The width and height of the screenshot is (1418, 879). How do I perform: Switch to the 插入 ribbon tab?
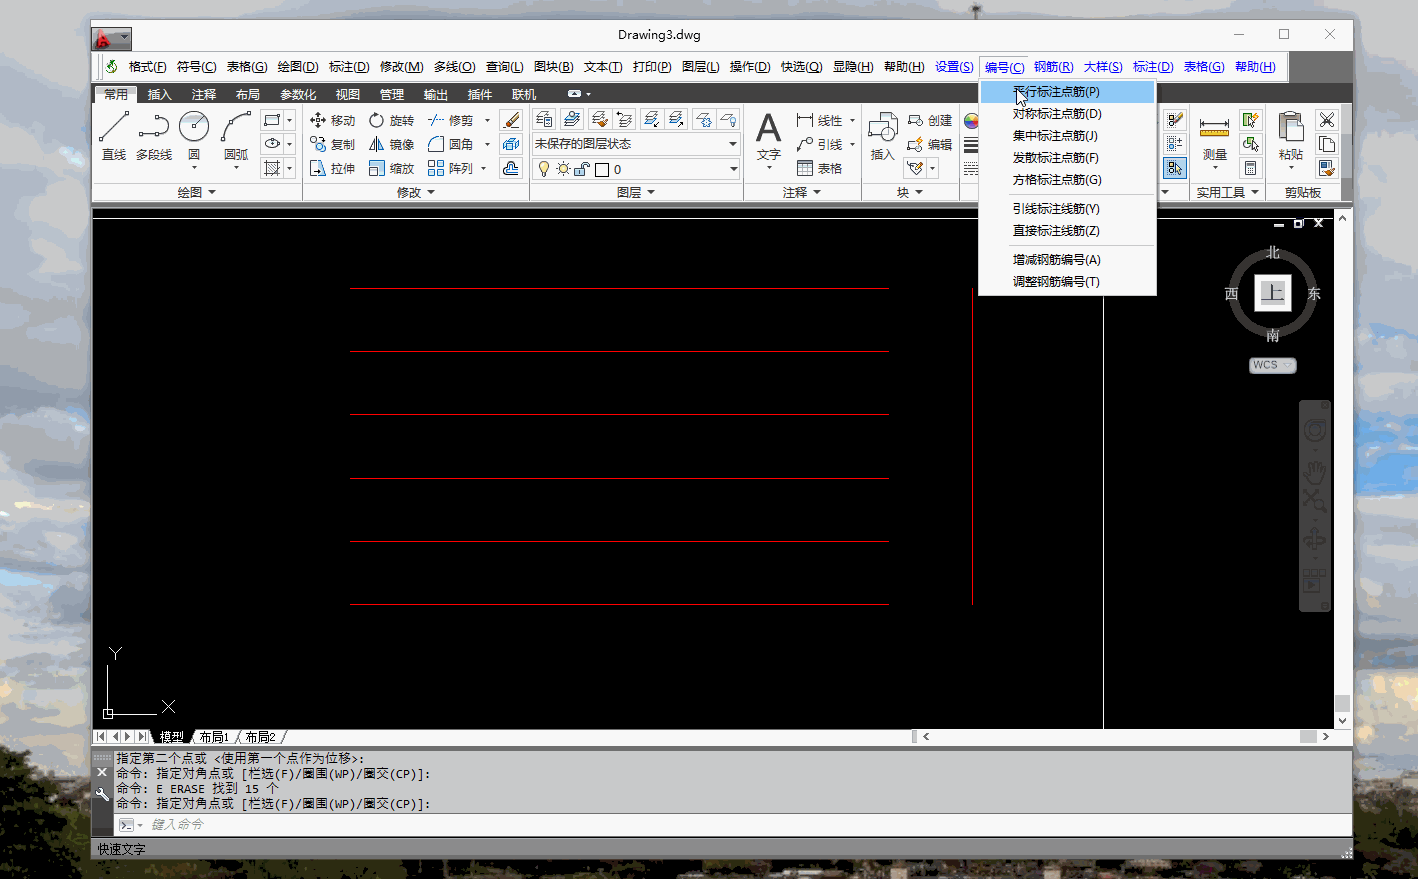159,94
